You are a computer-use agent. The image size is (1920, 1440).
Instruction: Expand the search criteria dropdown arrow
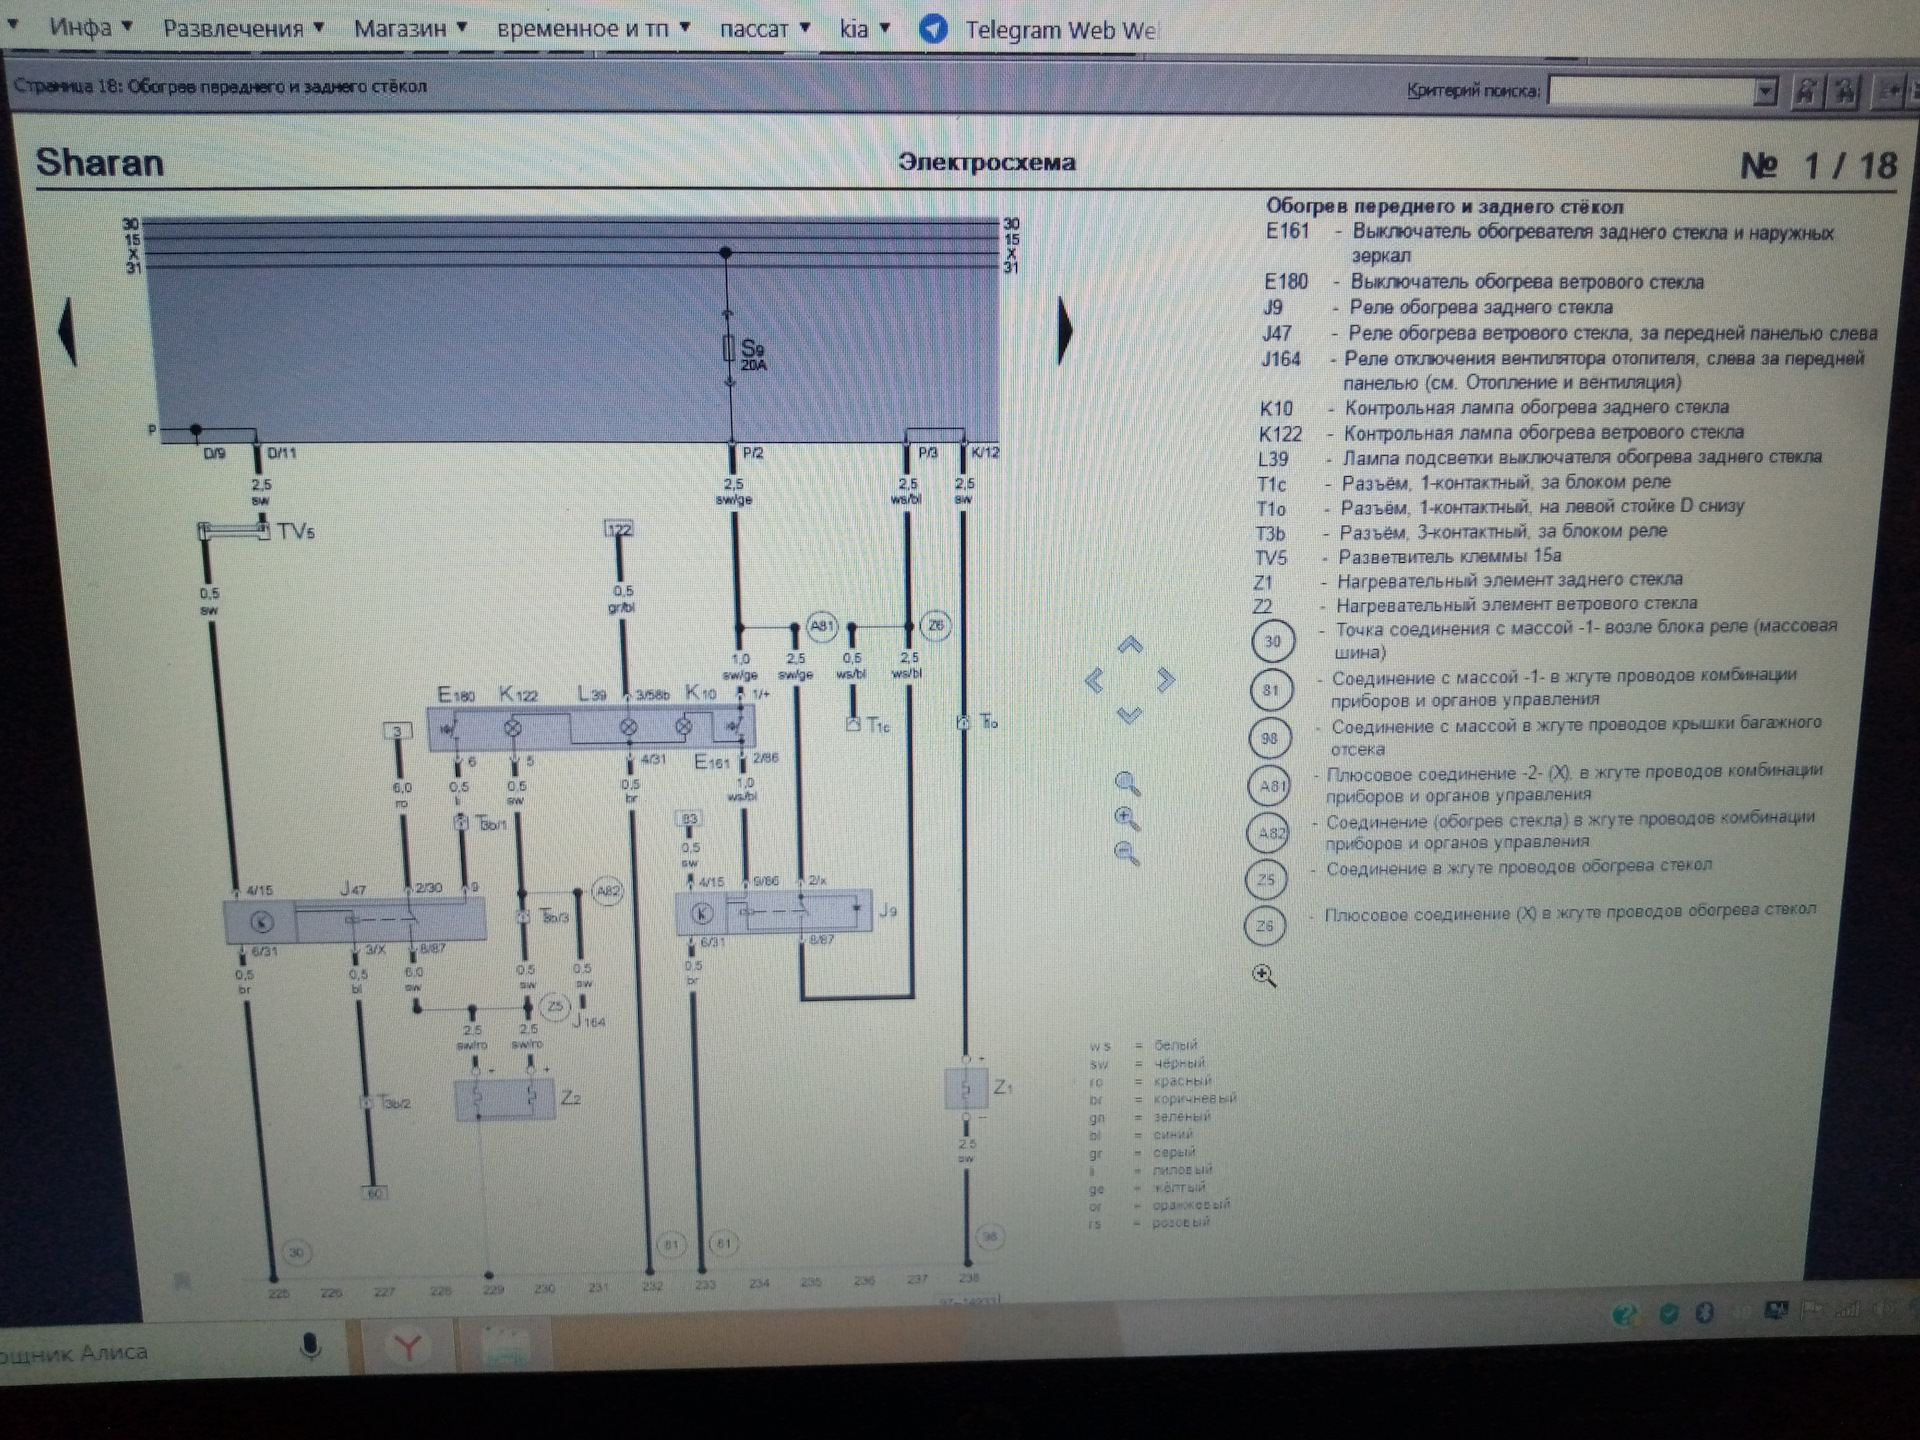tap(1765, 91)
